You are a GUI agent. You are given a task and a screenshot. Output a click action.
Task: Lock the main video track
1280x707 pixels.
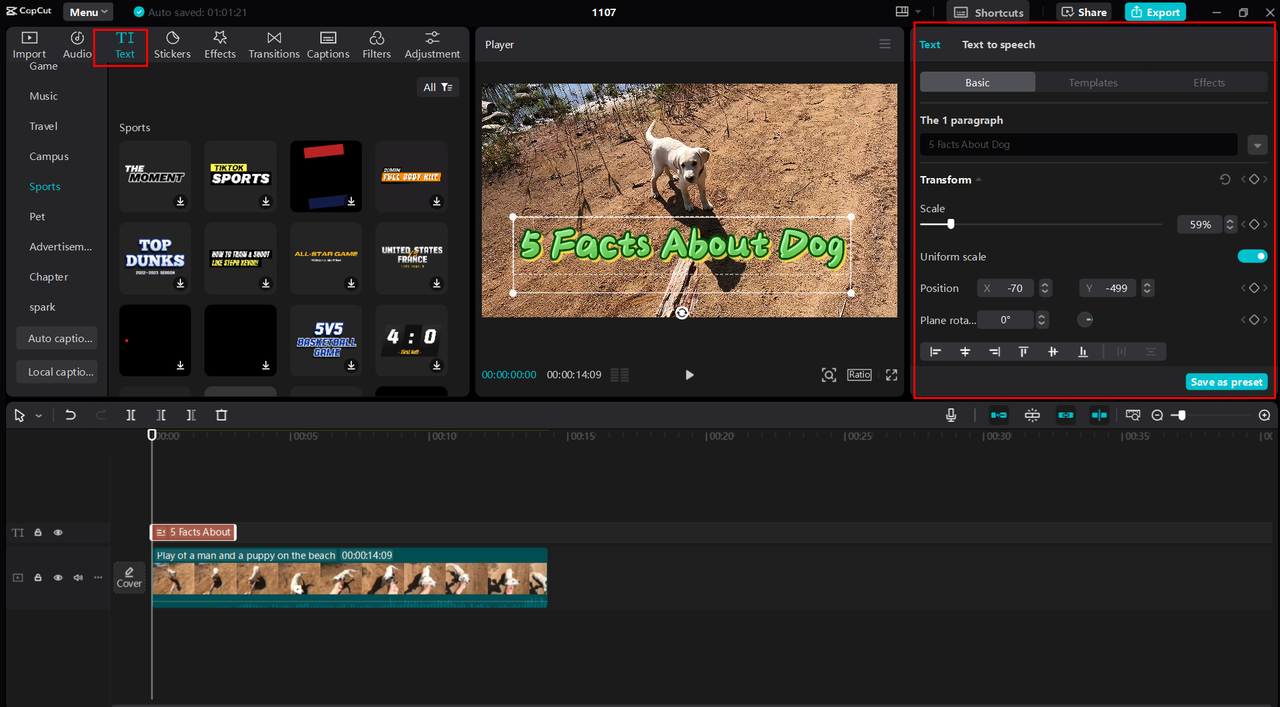click(38, 578)
